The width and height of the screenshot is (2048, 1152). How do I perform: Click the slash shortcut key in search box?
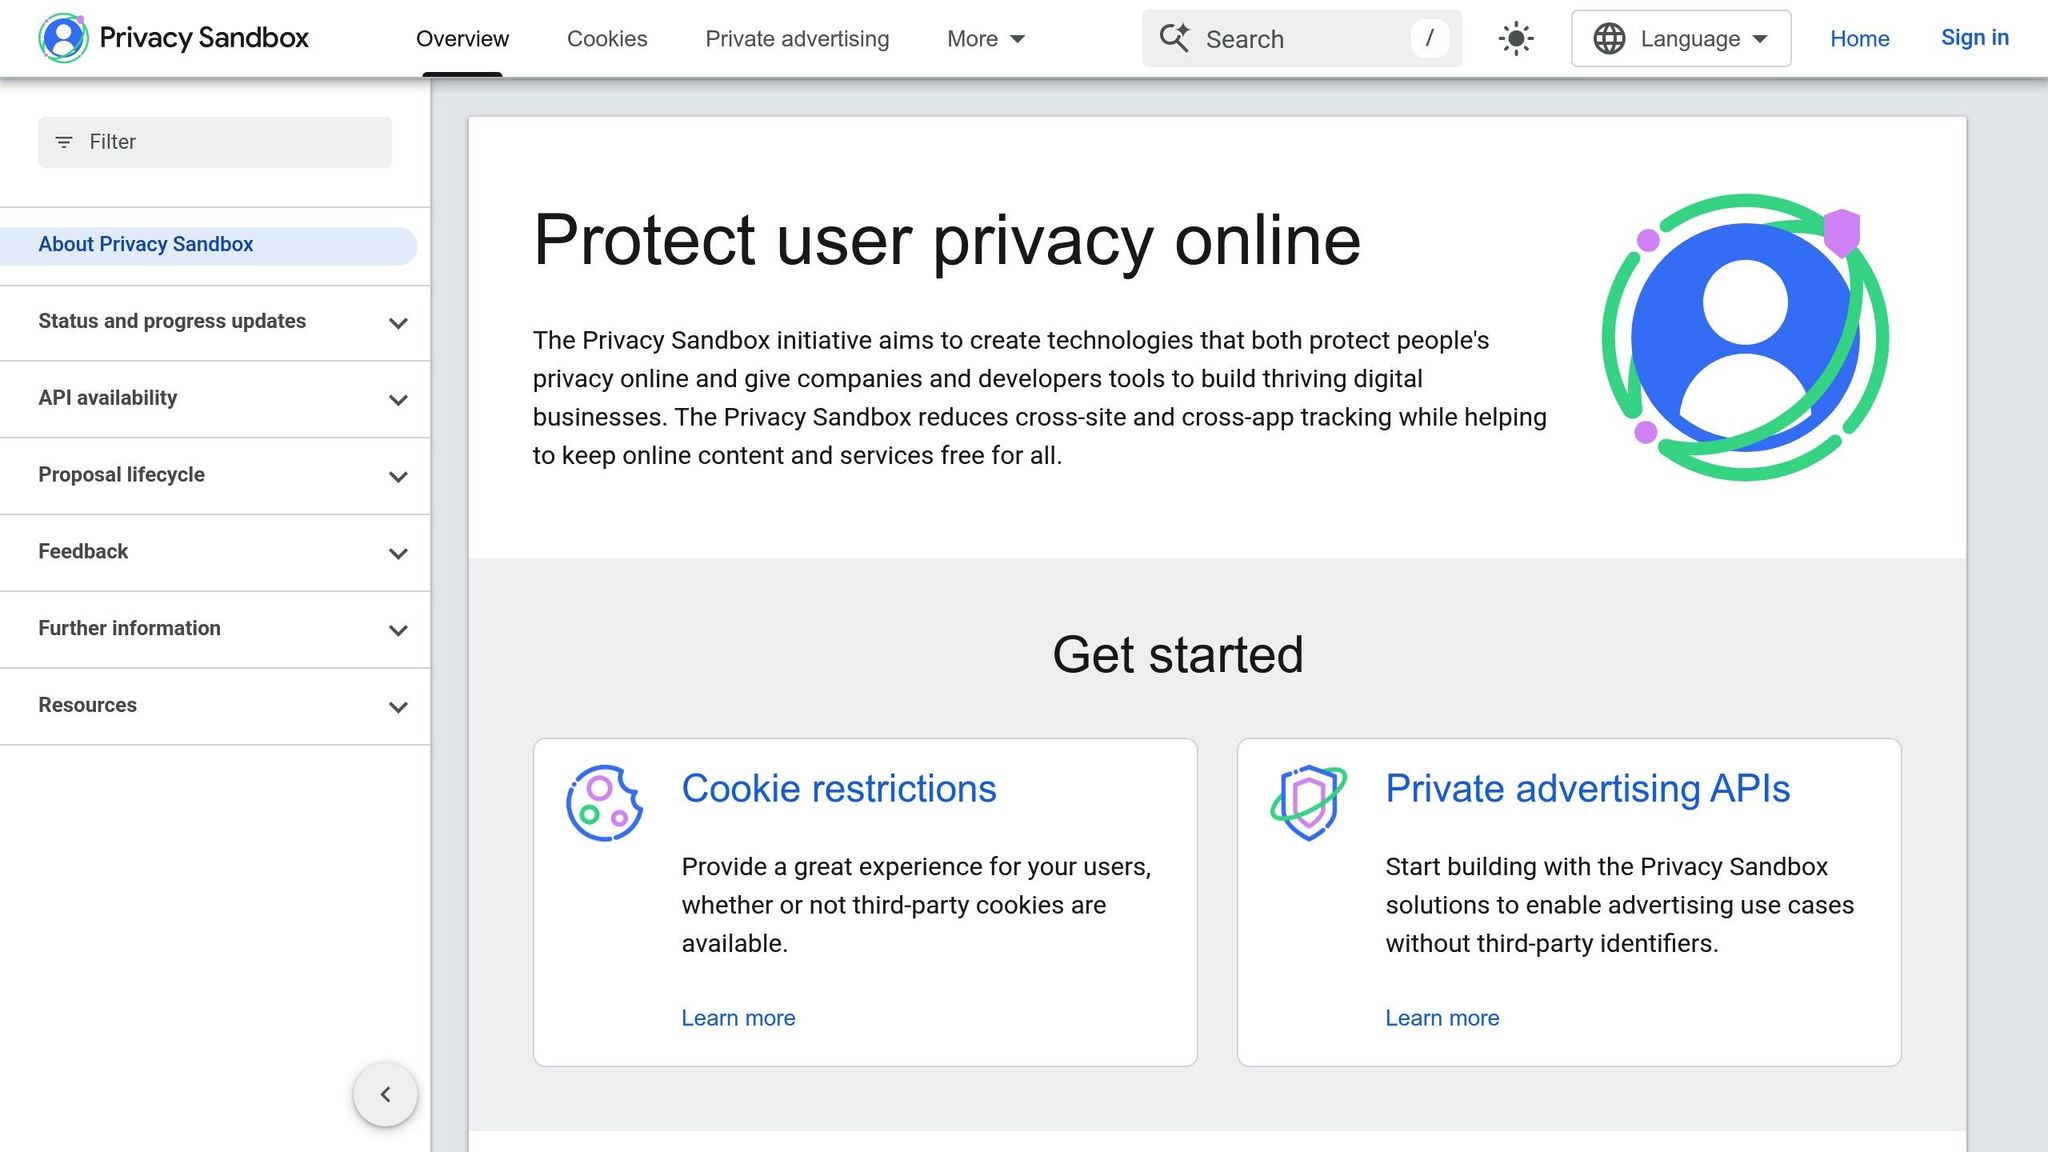(1430, 39)
